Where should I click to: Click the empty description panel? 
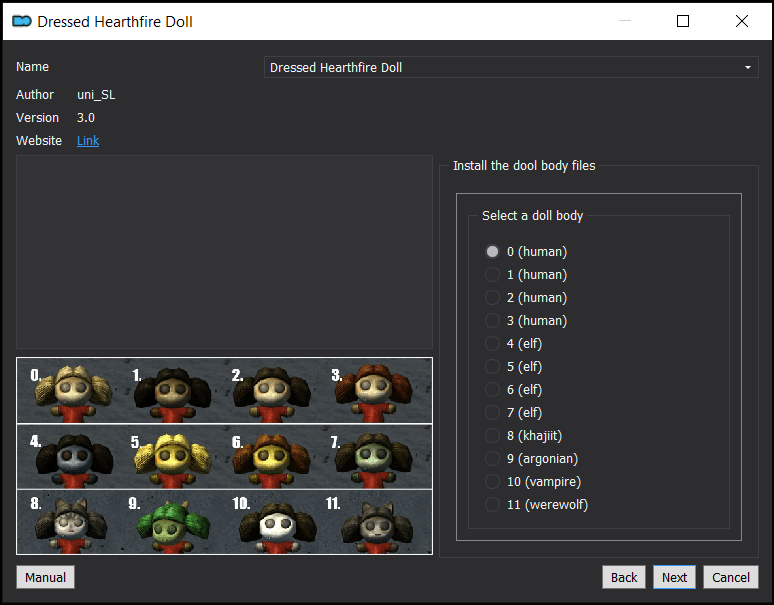[x=225, y=252]
